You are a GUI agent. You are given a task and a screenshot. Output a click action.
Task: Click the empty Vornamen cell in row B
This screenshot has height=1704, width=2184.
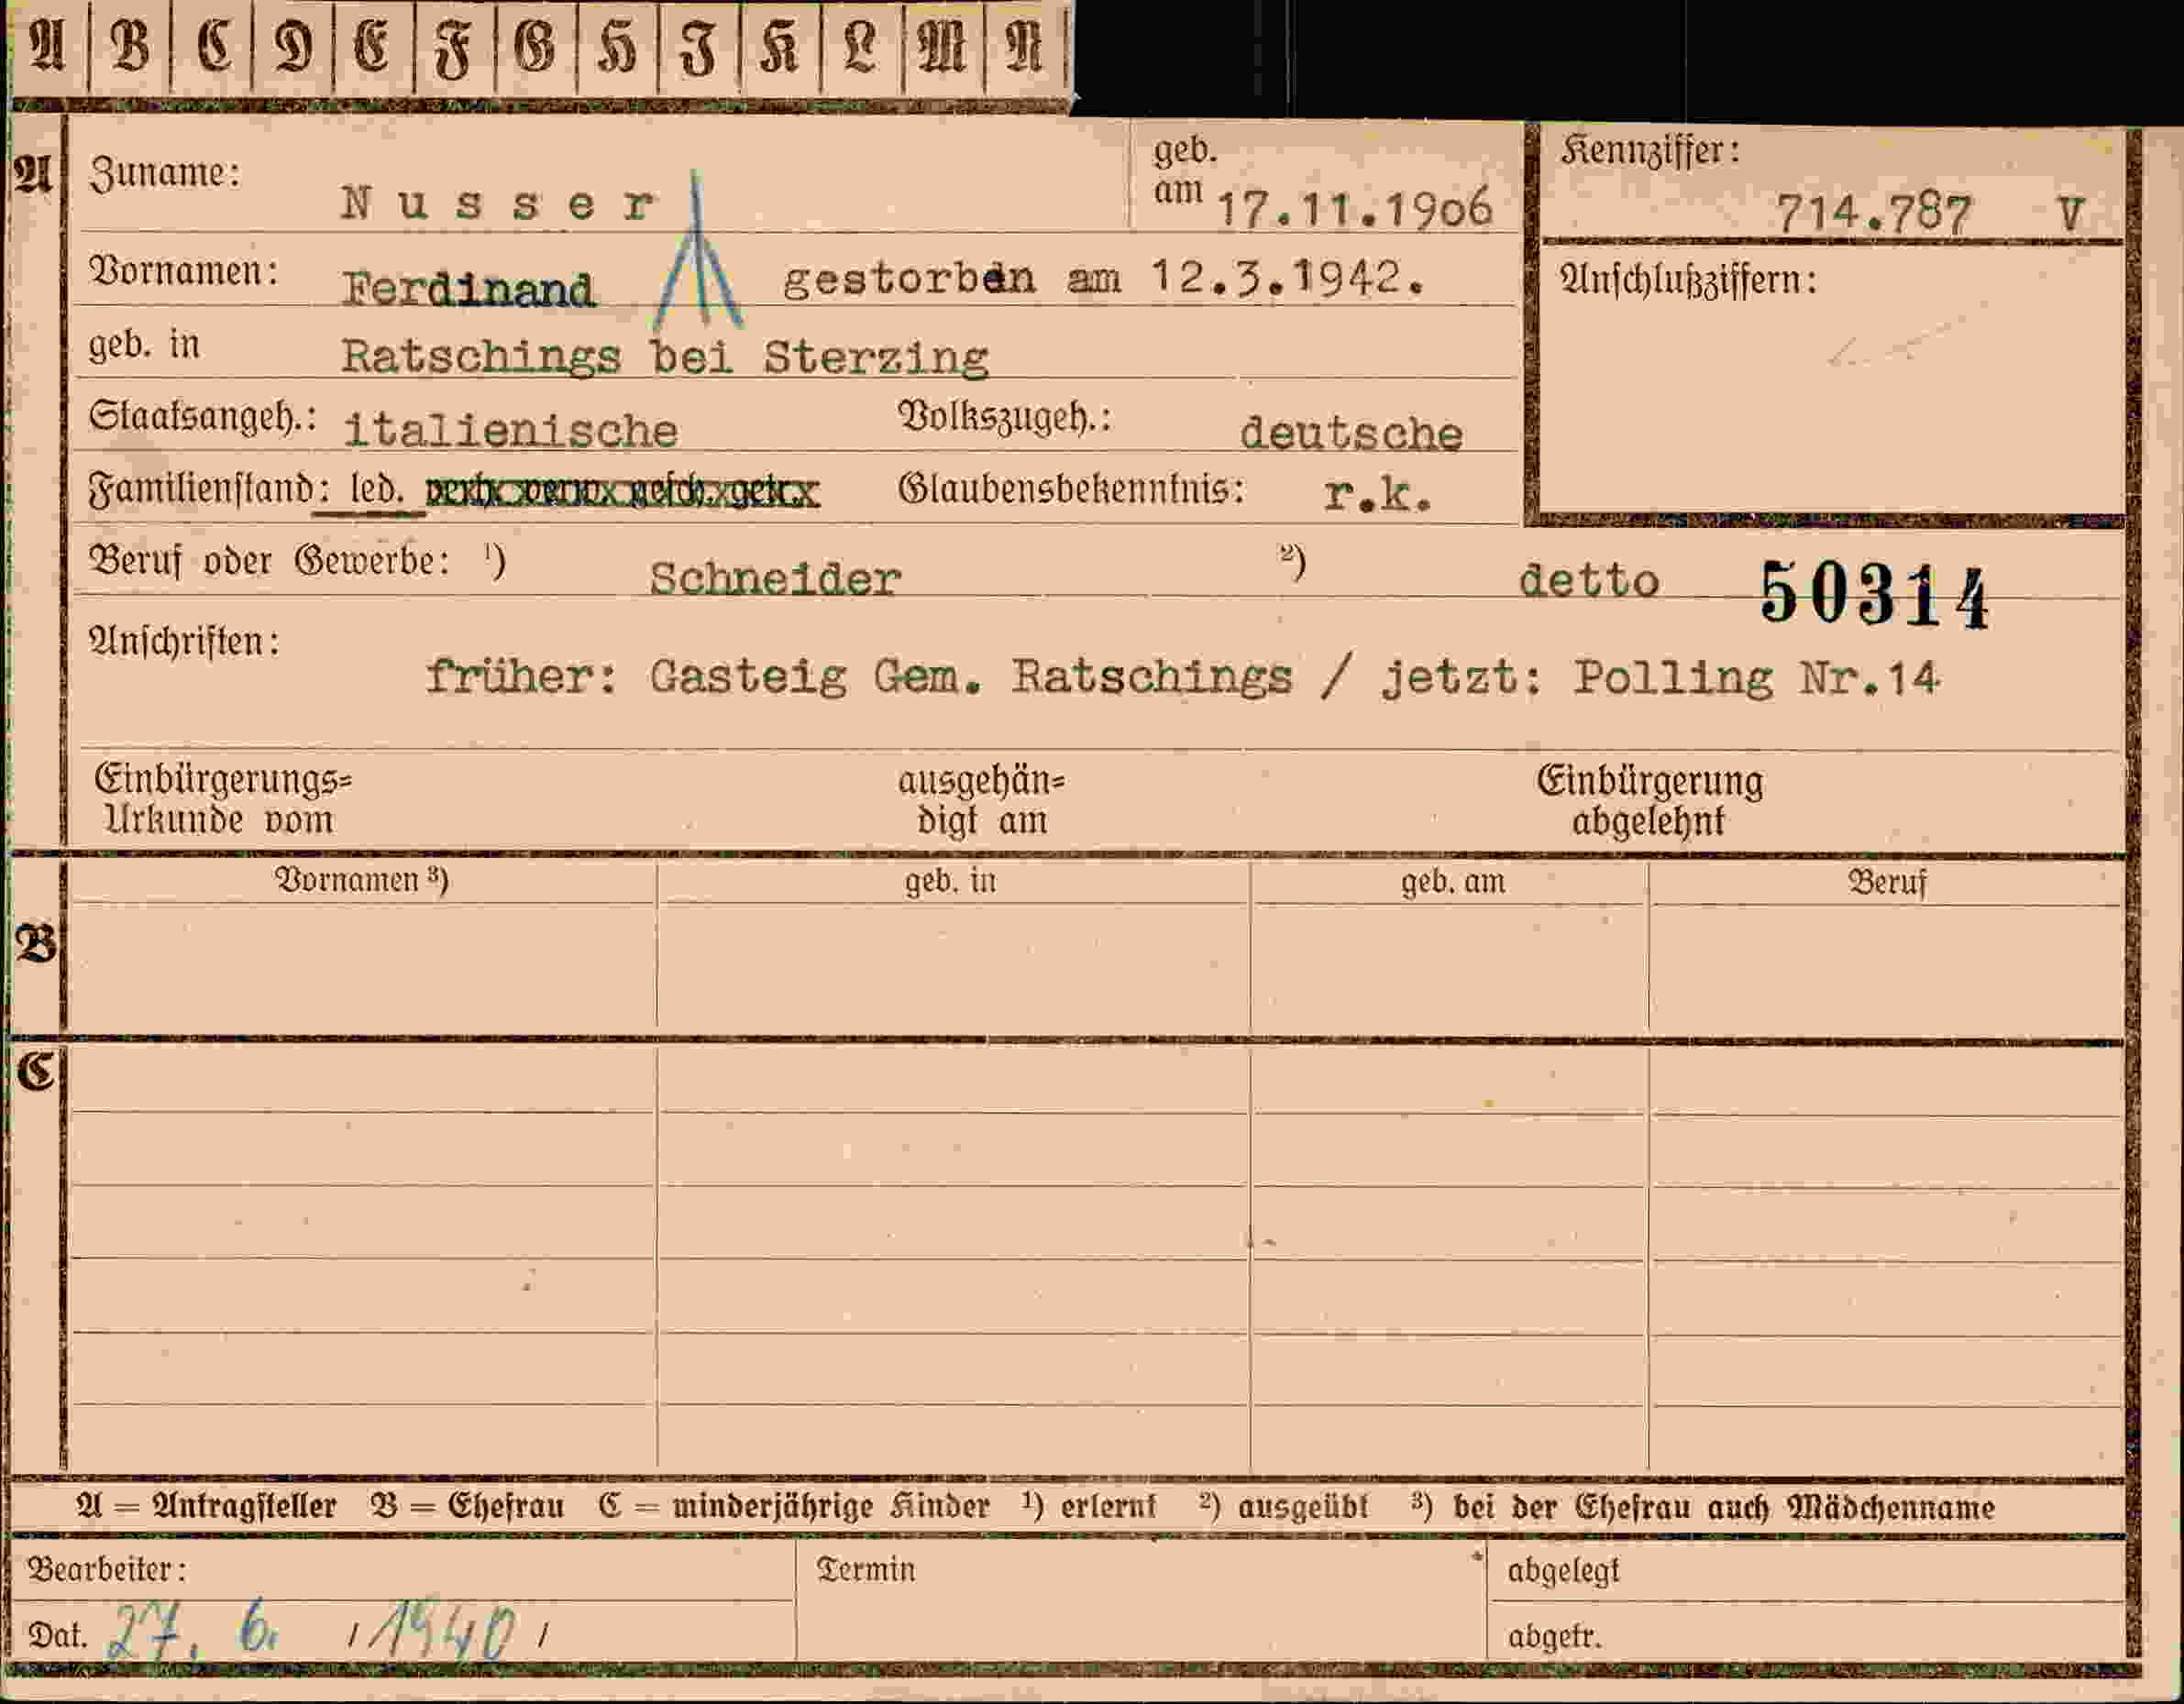362,965
